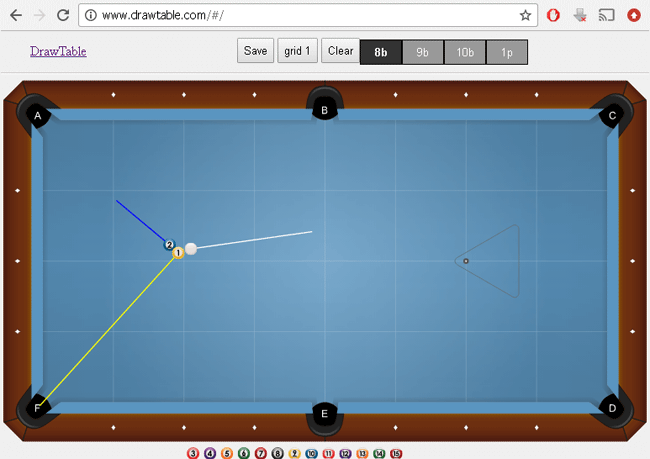This screenshot has height=459, width=650.
Task: Reload the page using the refresh icon
Action: point(63,16)
